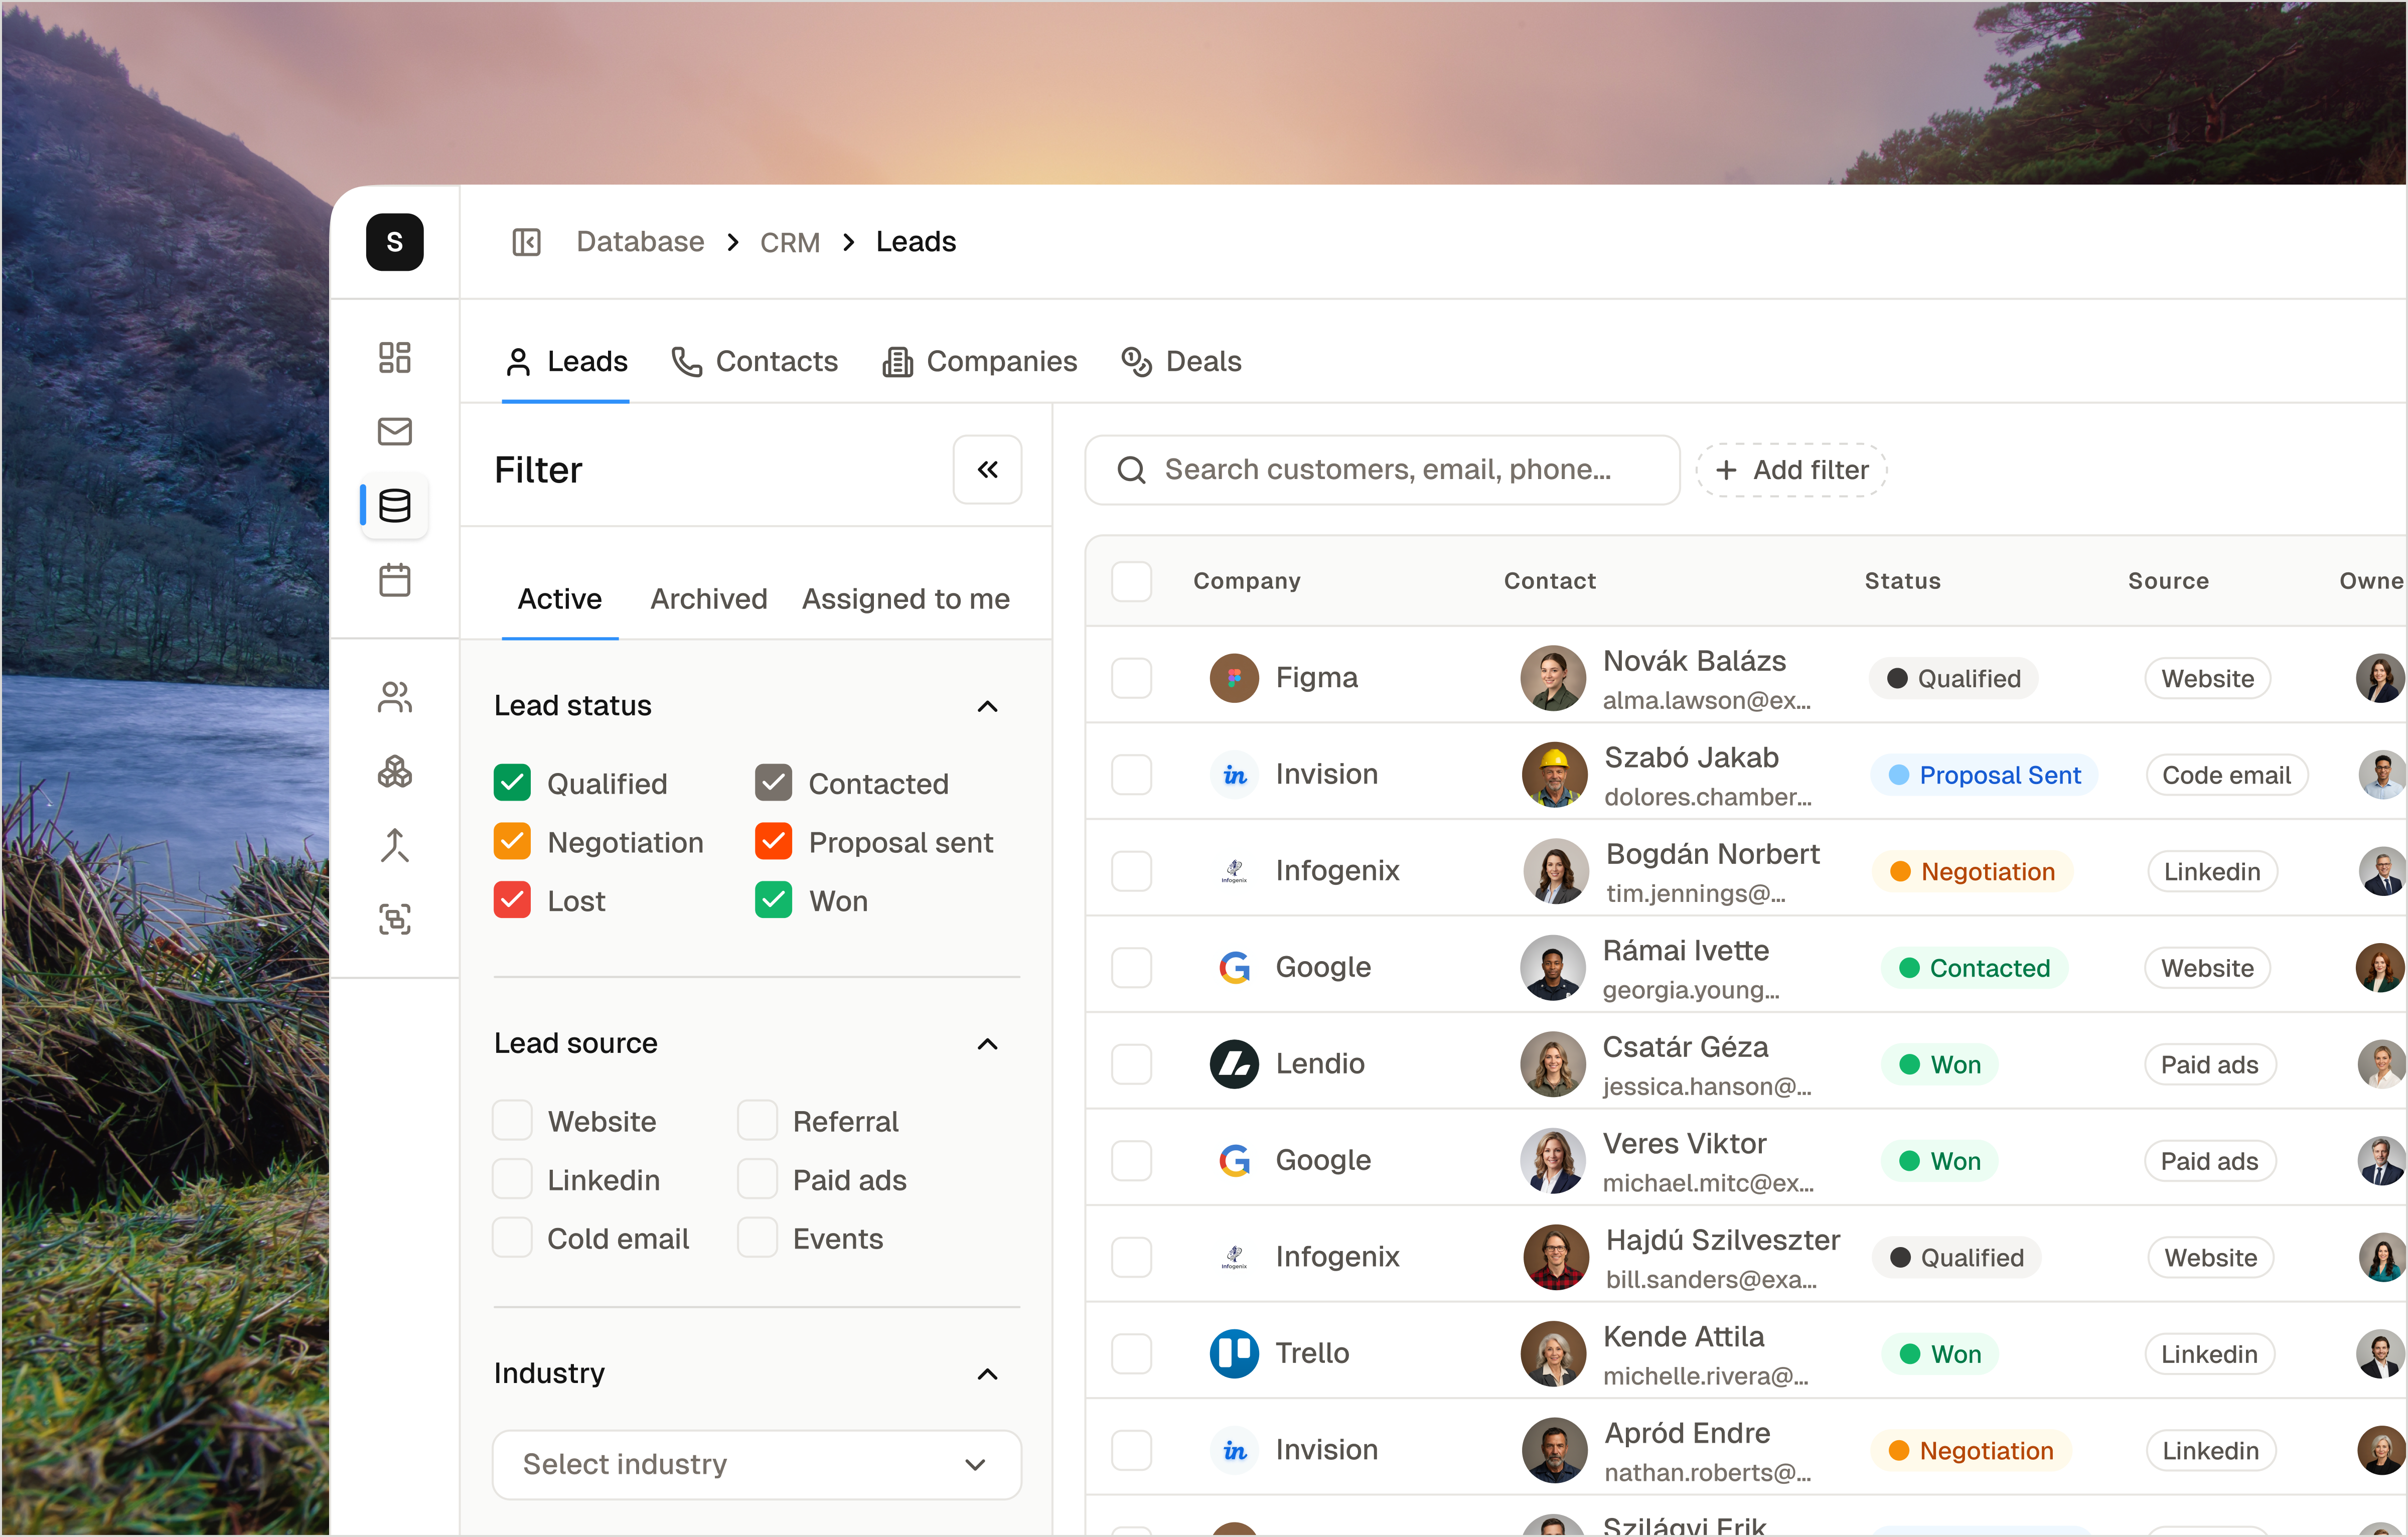Viewport: 2408px width, 1537px height.
Task: Toggle the sidebar panel icon near breadcrumb
Action: [527, 242]
